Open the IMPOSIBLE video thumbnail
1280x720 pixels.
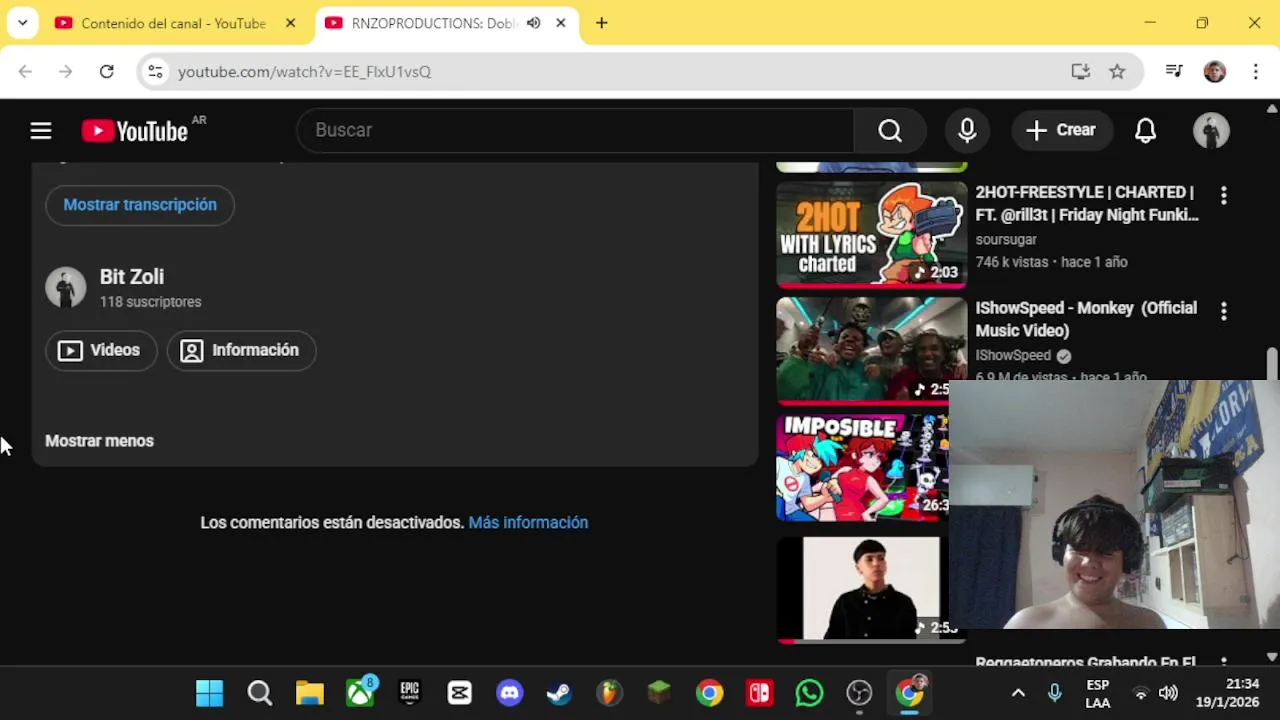863,468
